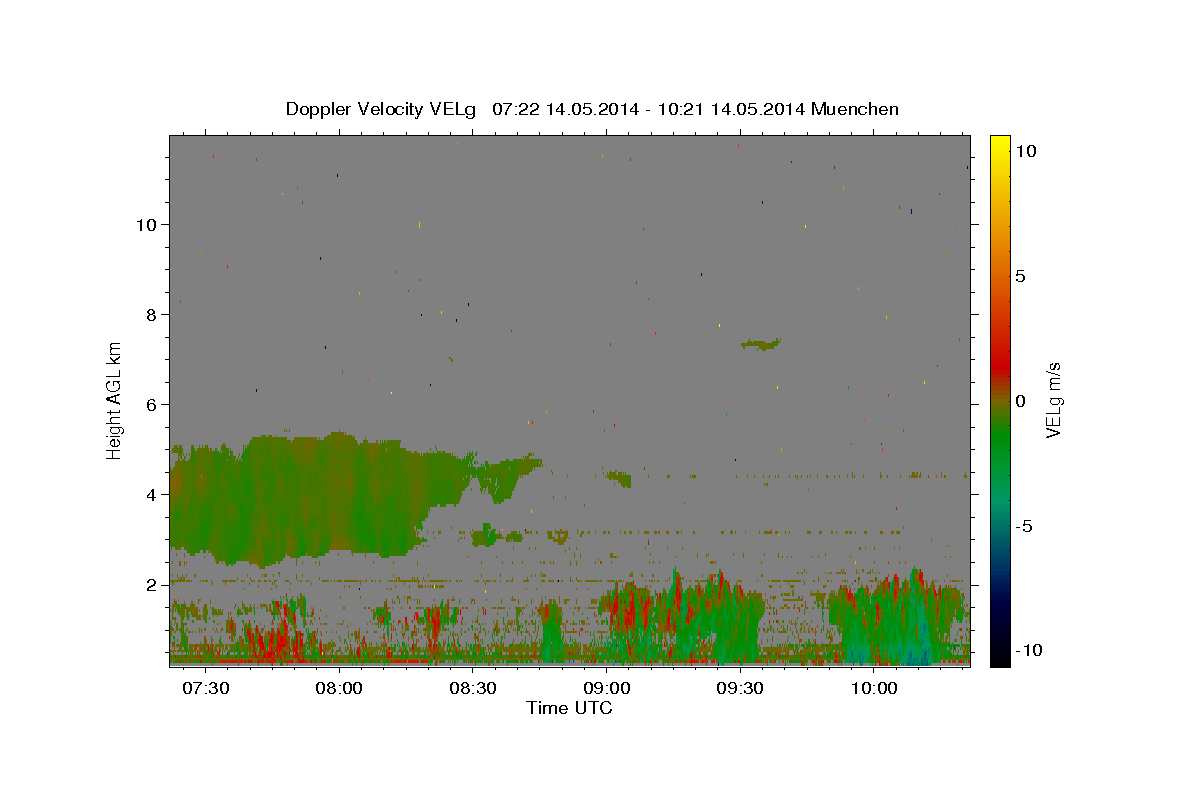This screenshot has height=800, width=1200.
Task: Click the 09:30 time tick label
Action: [741, 689]
